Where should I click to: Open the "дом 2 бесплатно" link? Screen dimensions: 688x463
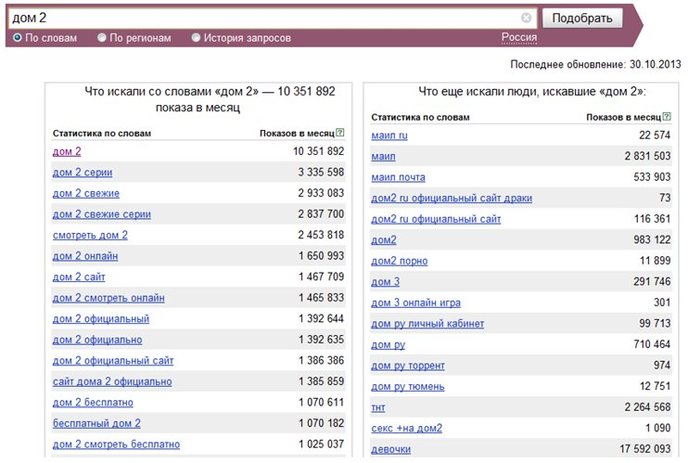point(93,402)
